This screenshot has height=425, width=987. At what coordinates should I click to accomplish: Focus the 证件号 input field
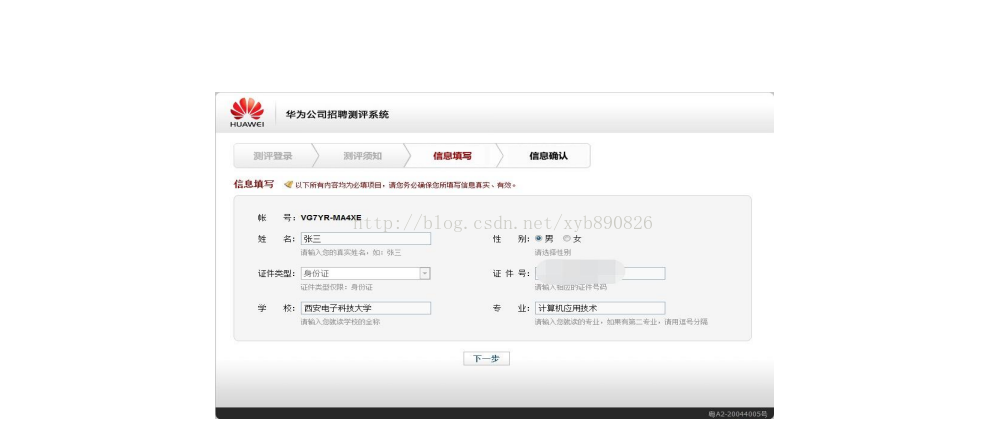coord(600,273)
